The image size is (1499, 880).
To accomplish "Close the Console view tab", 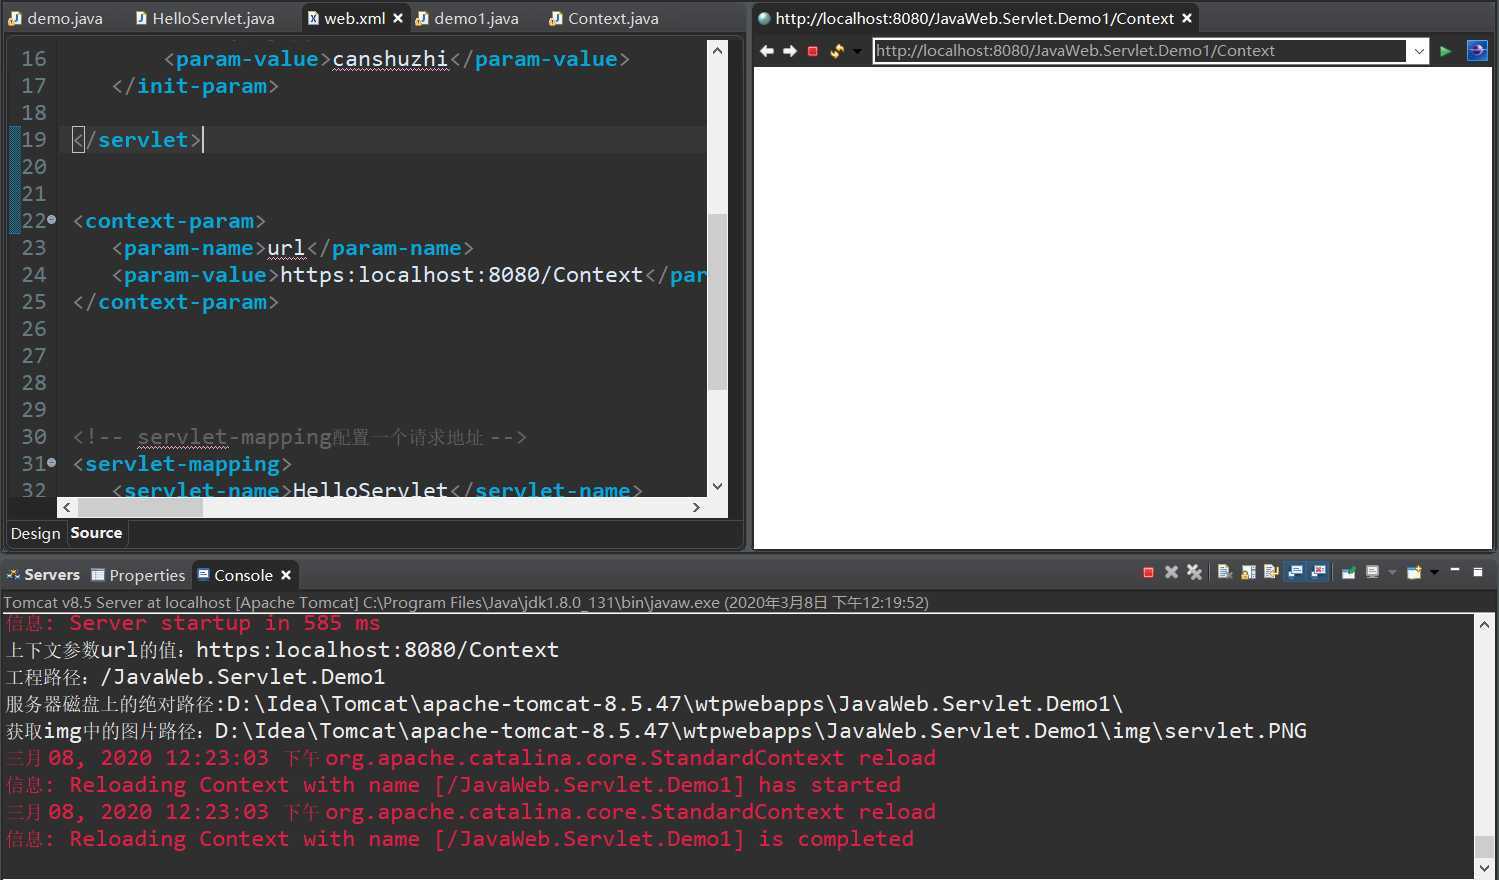I will pyautogui.click(x=286, y=575).
